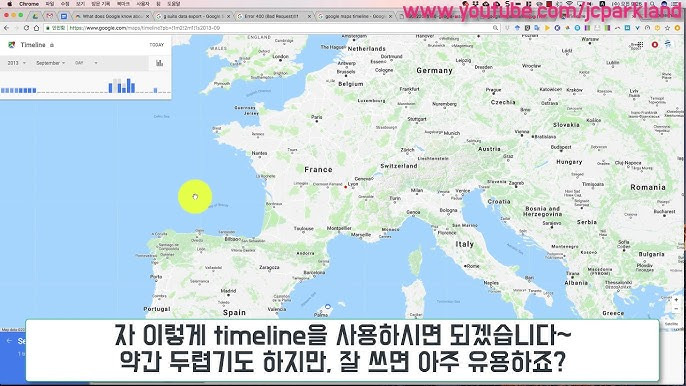Screen dimensions: 686x386
Task: Click the secure lock icon in address bar
Action: pyautogui.click(x=48, y=28)
